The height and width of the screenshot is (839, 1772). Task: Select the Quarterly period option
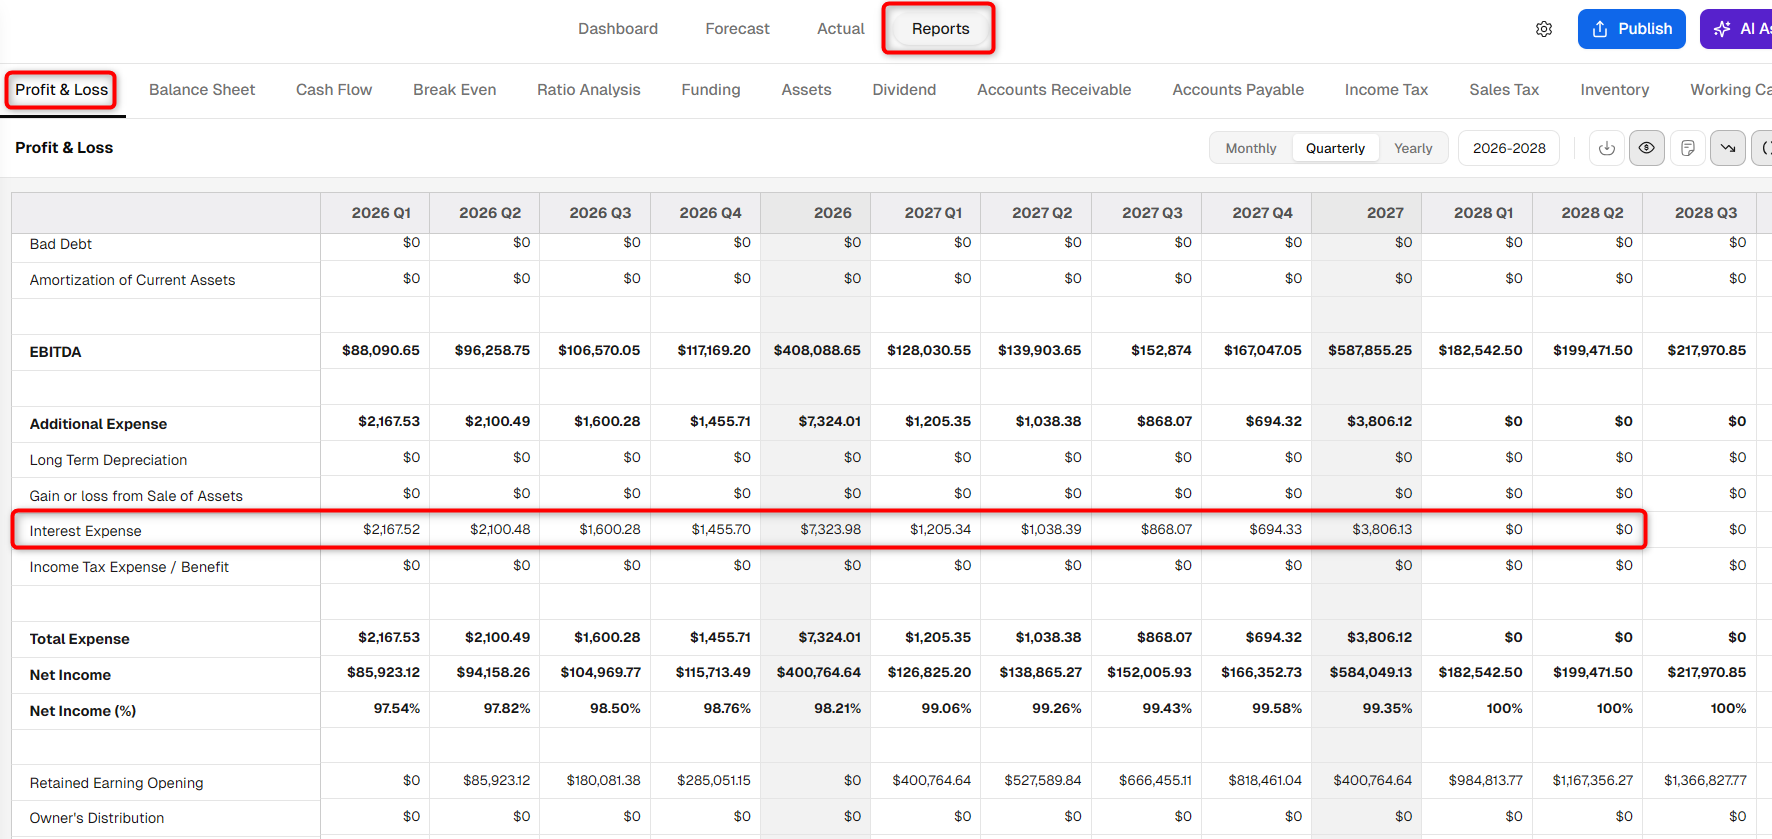point(1335,148)
